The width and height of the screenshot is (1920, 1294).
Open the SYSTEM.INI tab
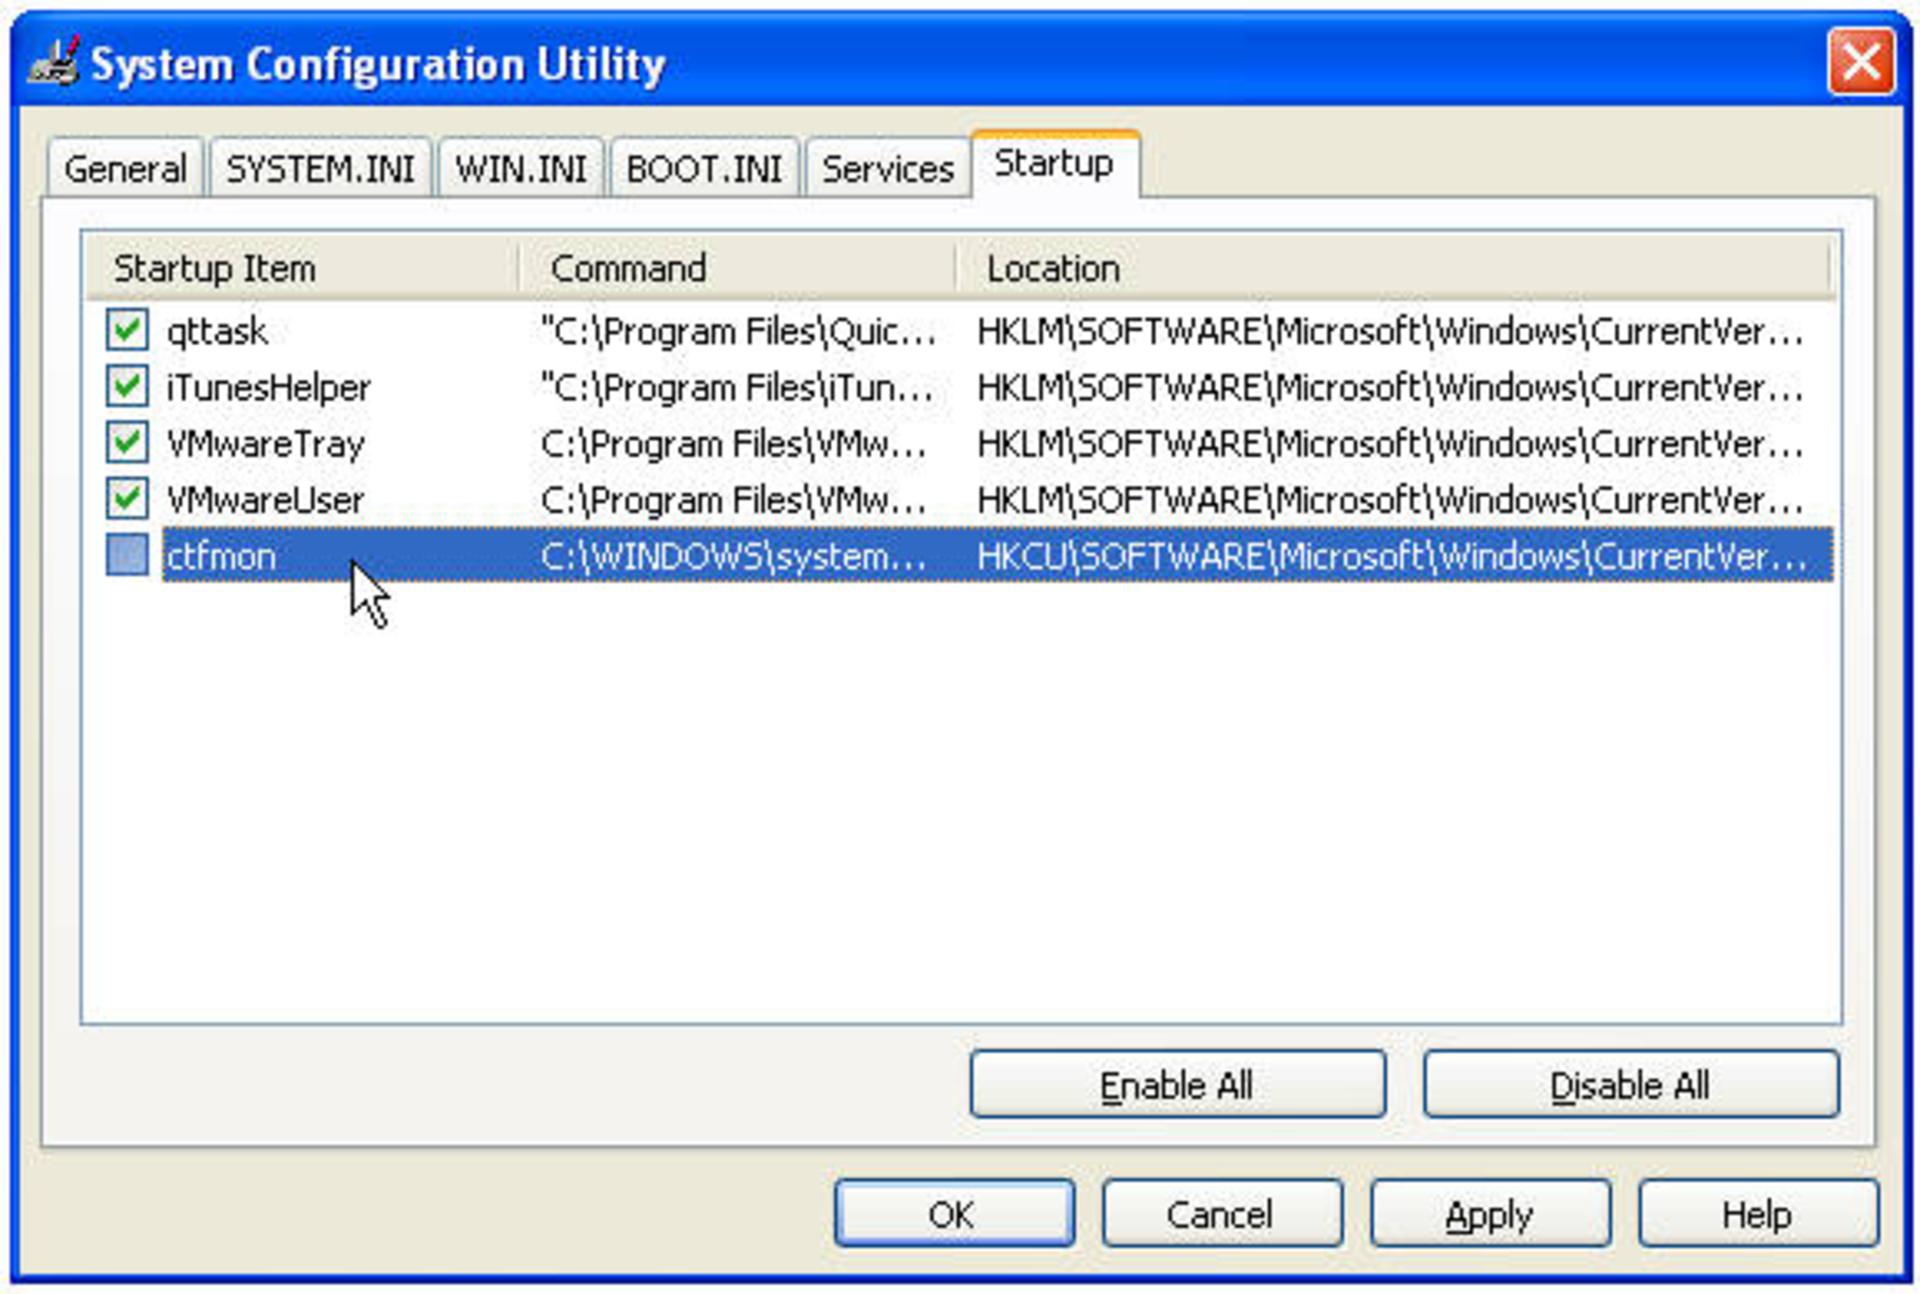tap(320, 168)
